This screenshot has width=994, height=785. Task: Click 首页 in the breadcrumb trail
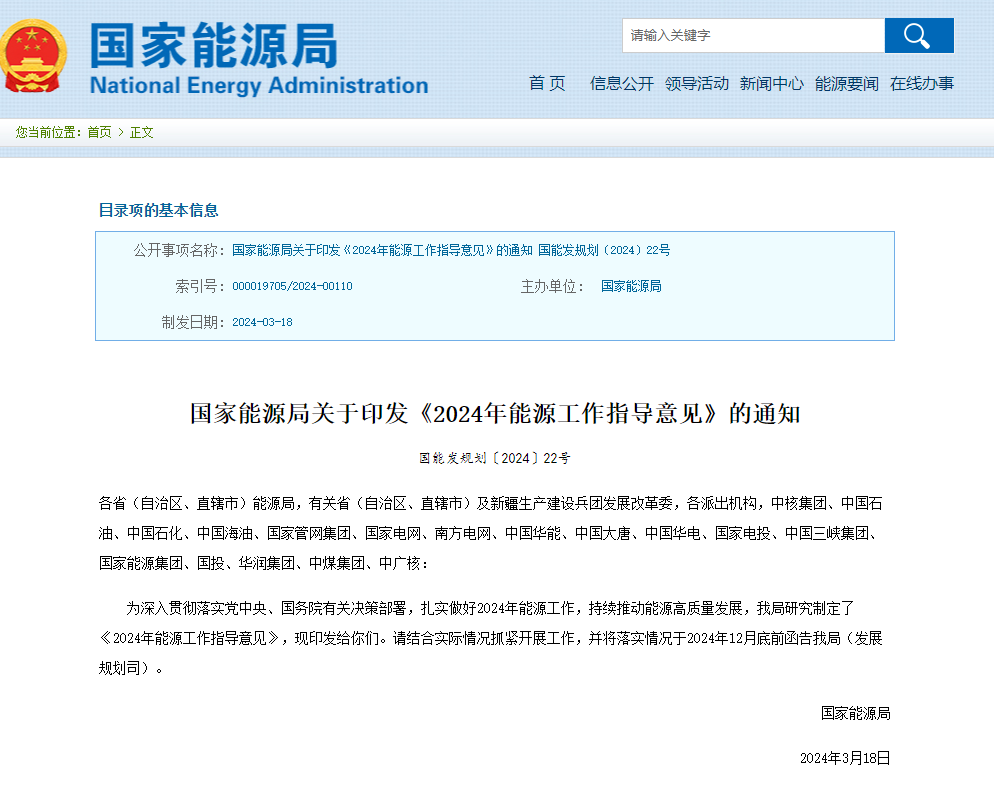[99, 133]
